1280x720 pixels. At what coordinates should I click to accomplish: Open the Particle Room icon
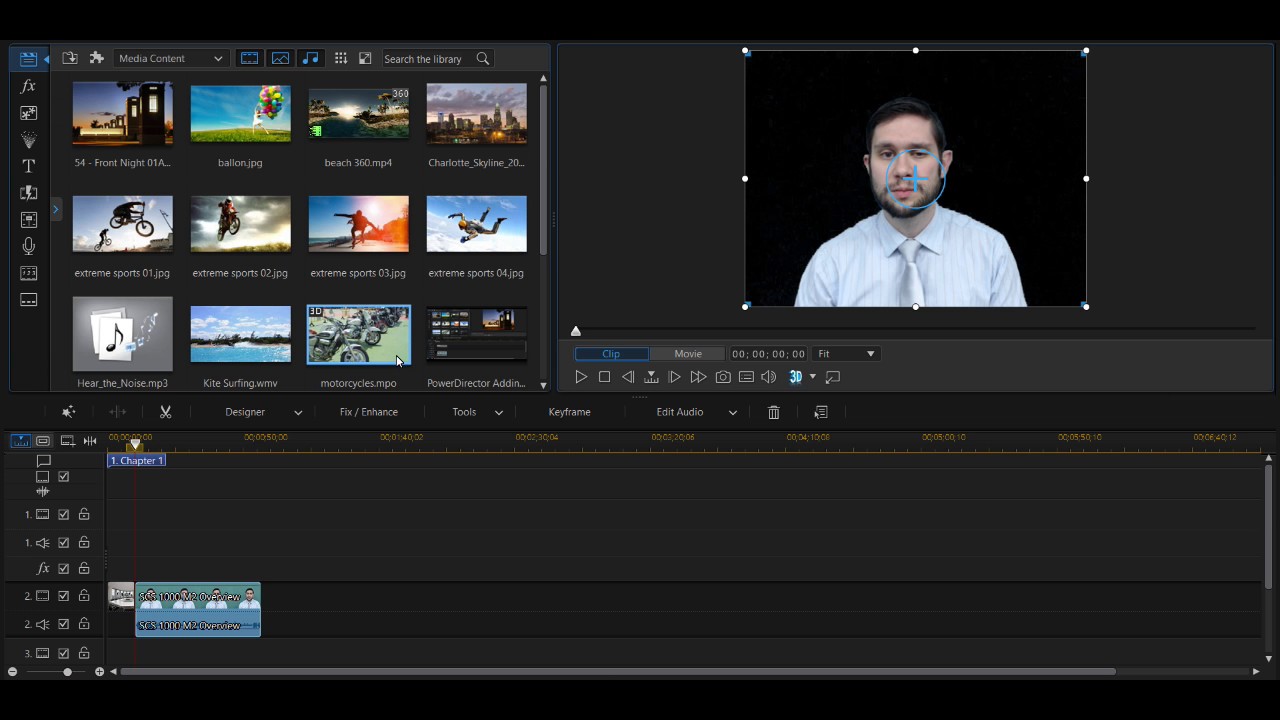coord(28,139)
